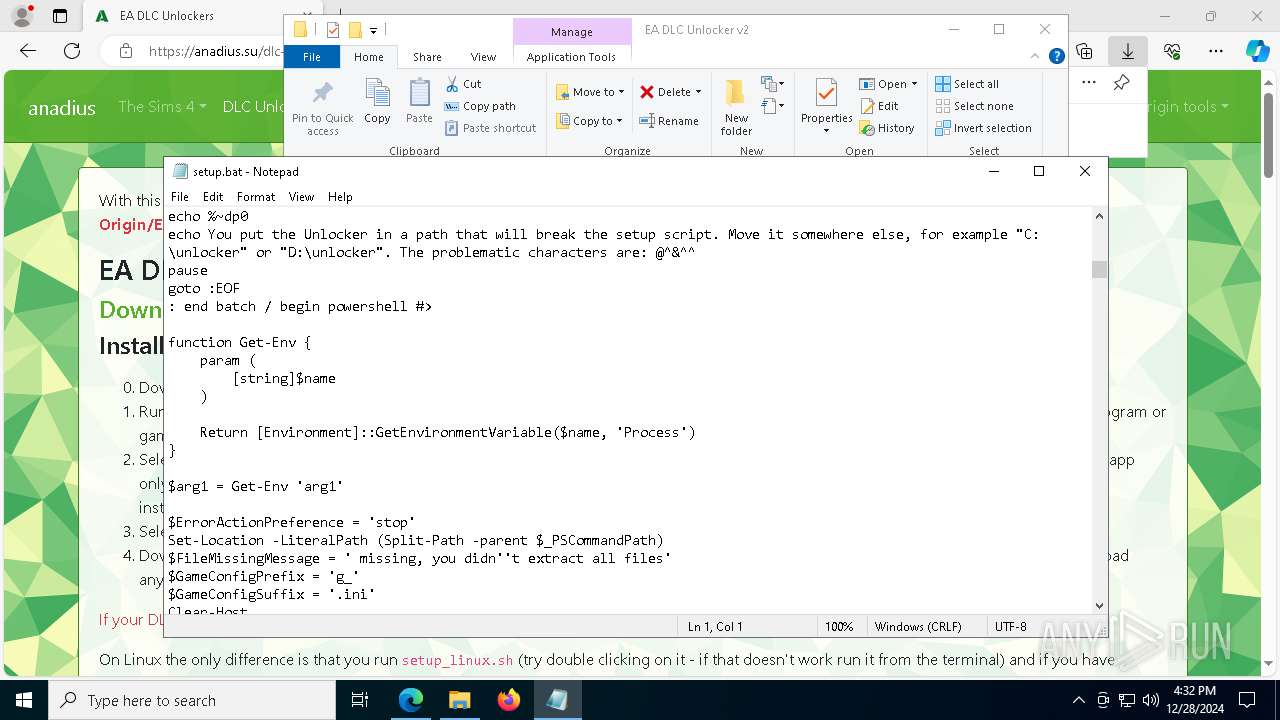Click taskbar search box
Viewport: 1280px width, 720px height.
tap(192, 700)
